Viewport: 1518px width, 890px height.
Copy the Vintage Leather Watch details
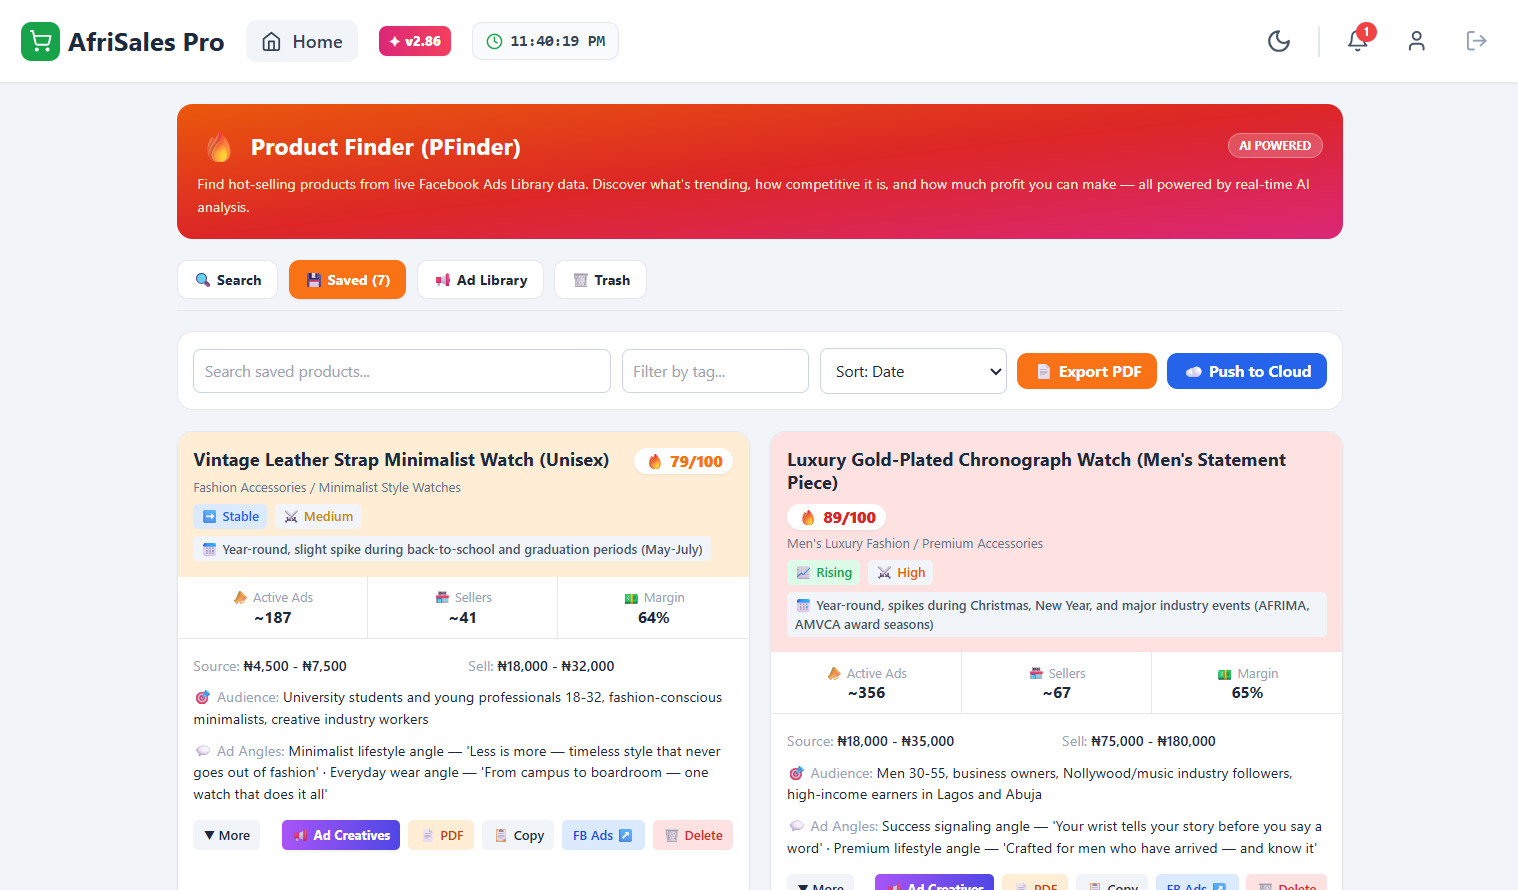[x=518, y=835]
